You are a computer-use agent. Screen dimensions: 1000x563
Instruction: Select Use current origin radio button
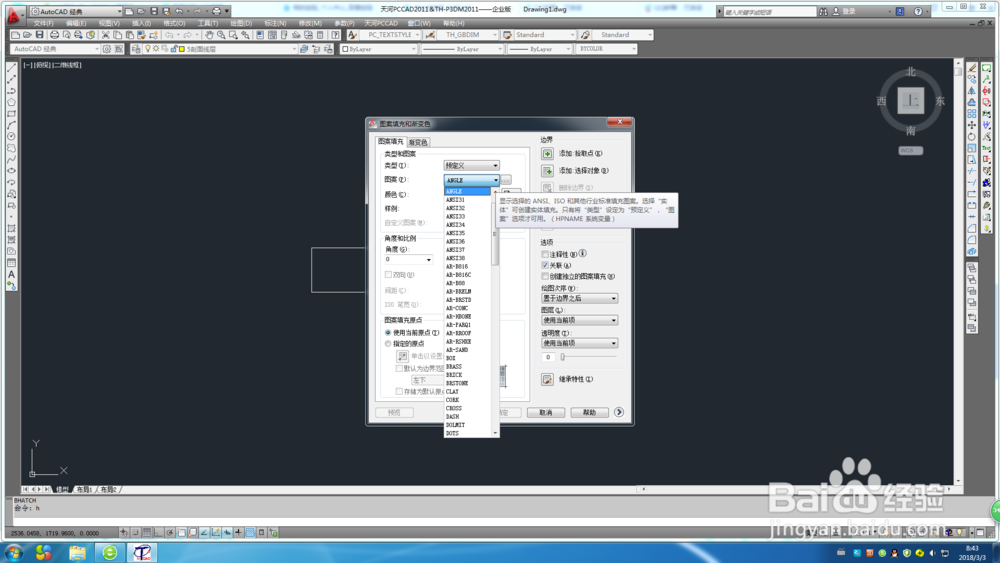click(x=388, y=333)
